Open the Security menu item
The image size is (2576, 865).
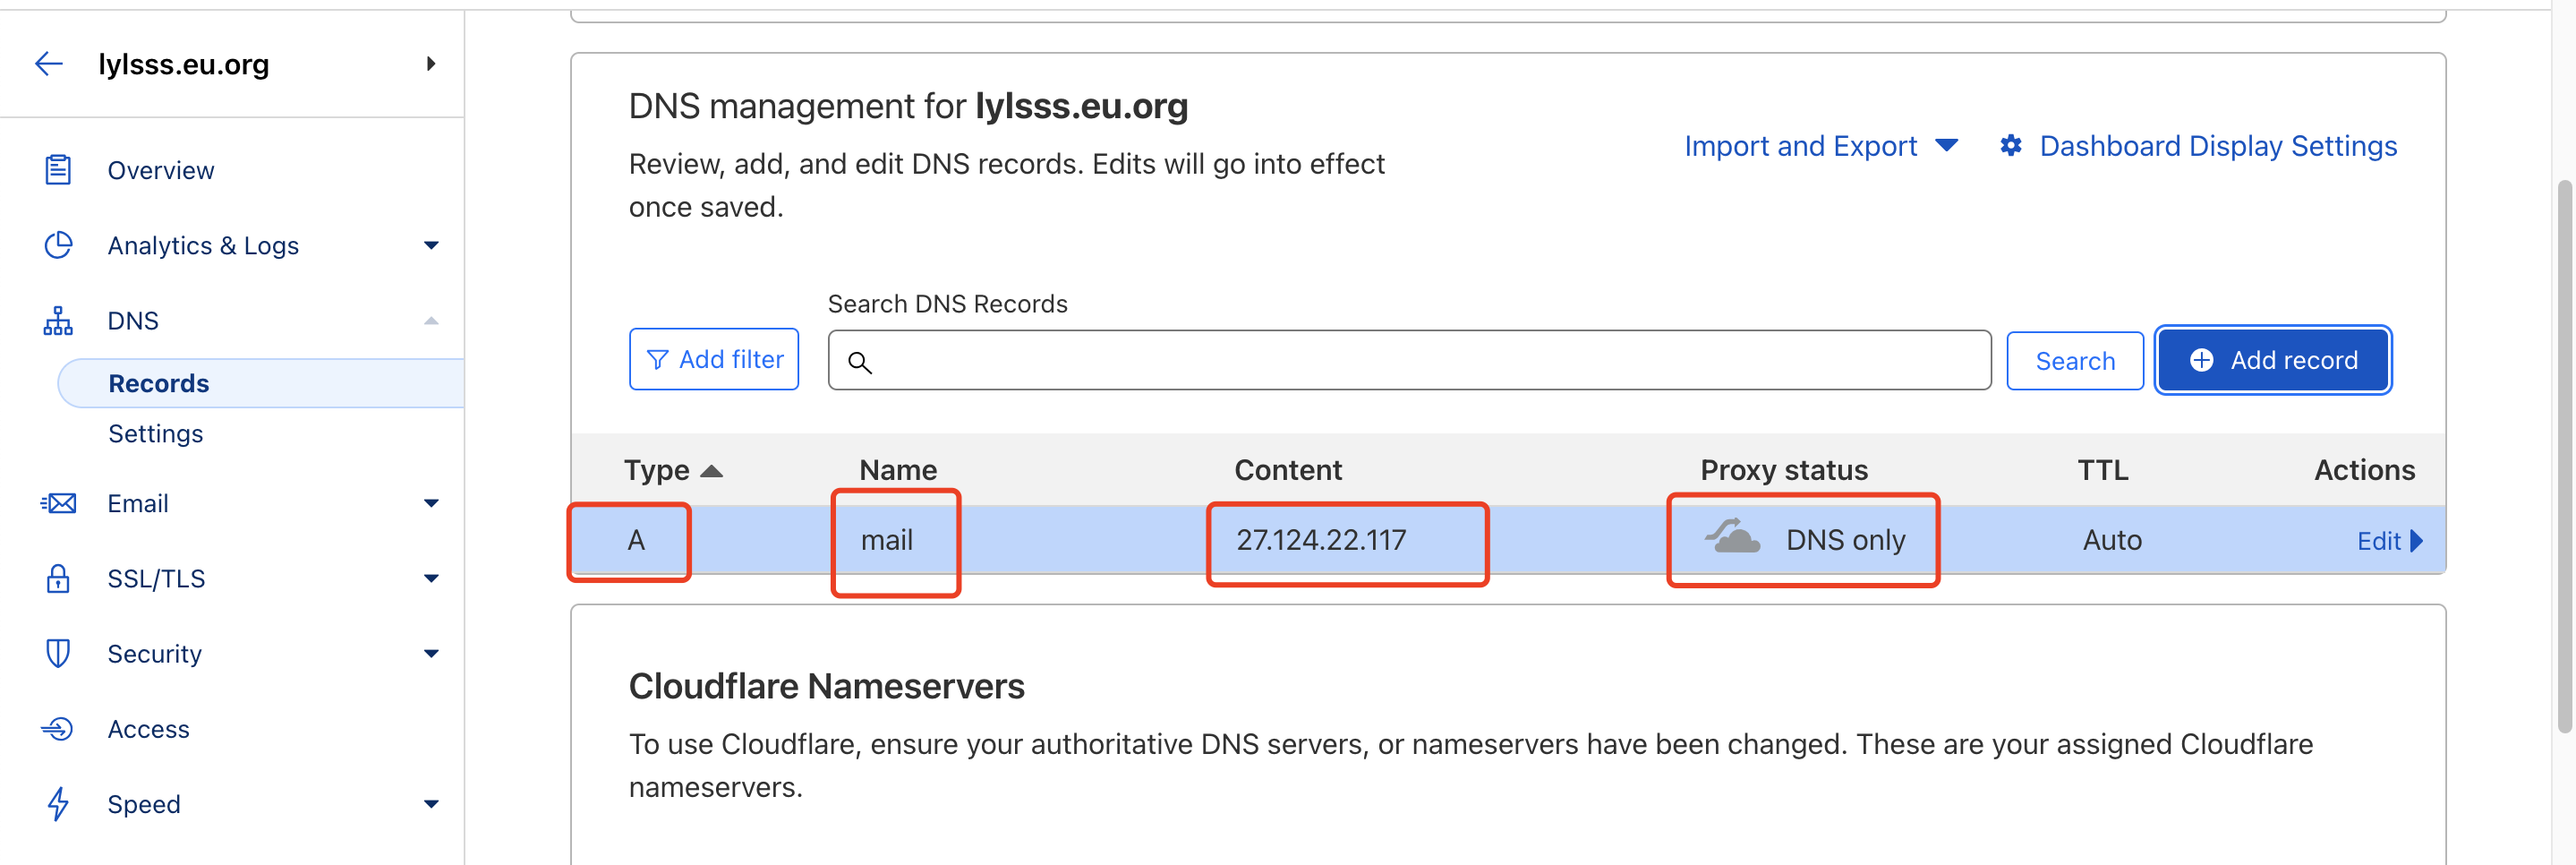[155, 654]
